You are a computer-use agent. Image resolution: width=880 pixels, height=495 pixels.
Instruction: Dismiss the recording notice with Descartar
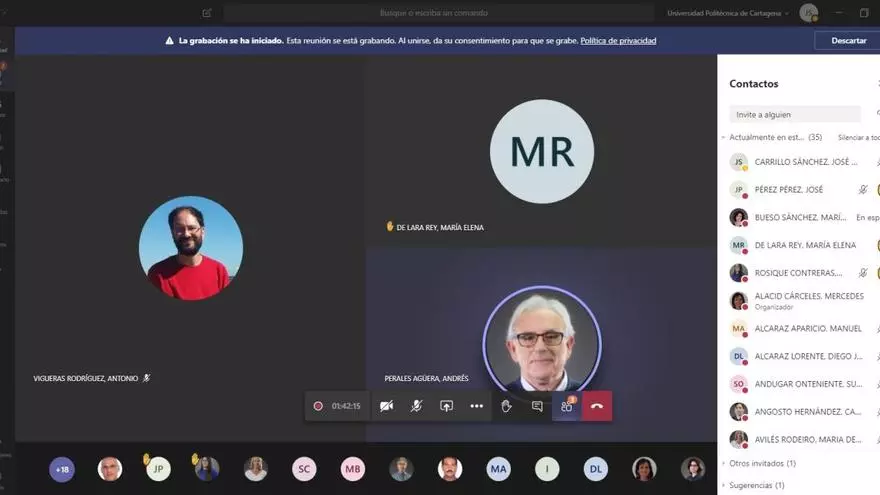(x=848, y=41)
